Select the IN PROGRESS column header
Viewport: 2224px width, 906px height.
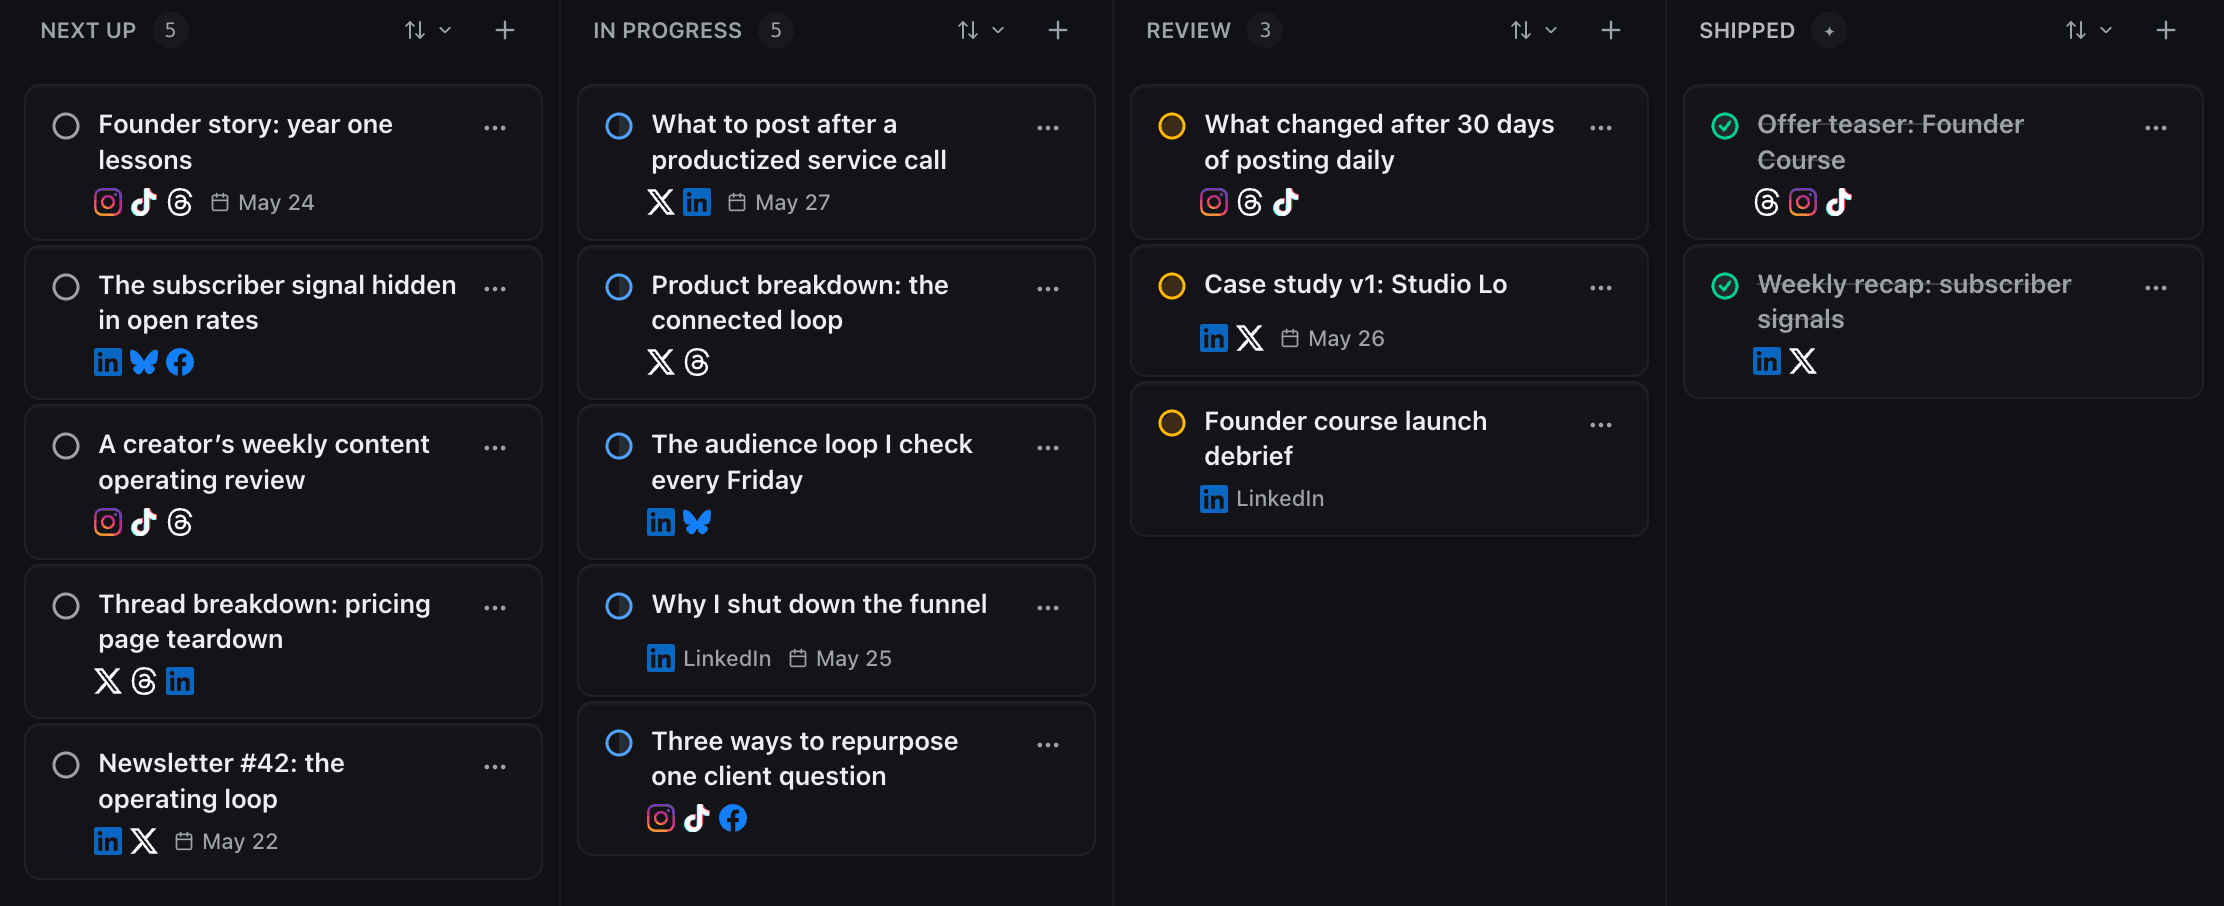coord(668,31)
